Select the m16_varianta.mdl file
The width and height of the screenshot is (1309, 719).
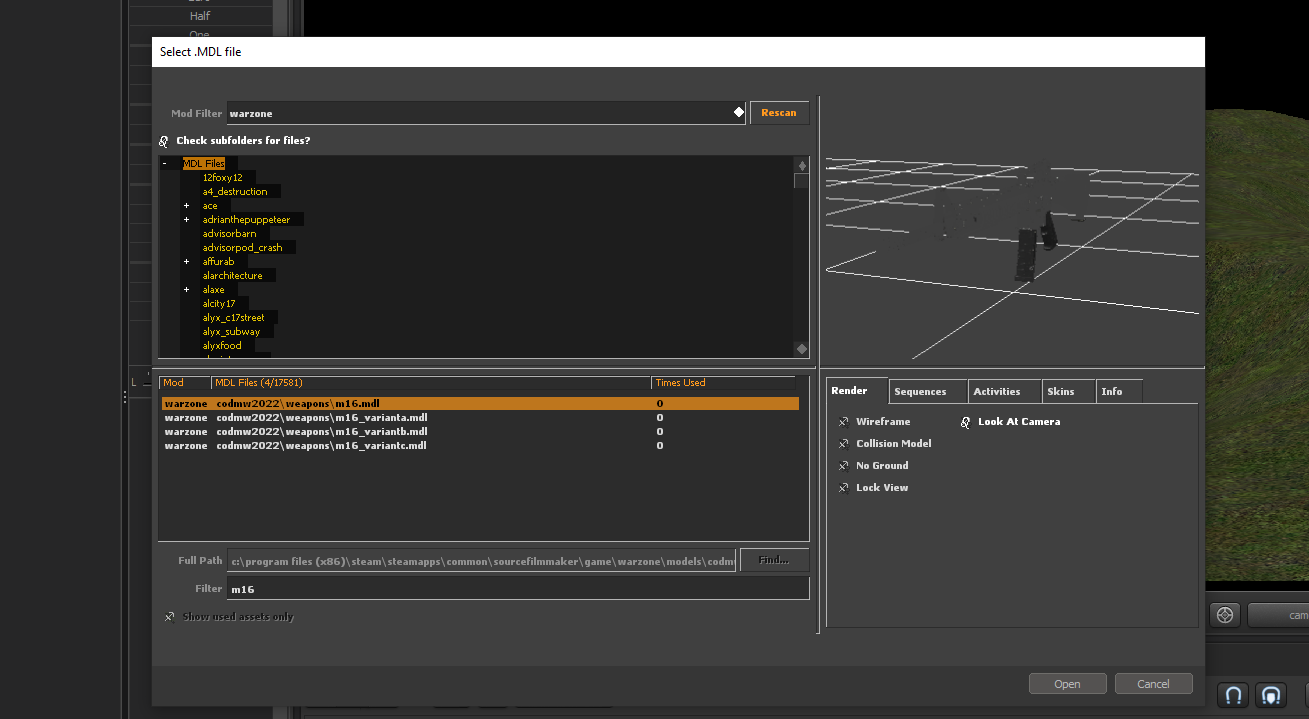pos(480,417)
